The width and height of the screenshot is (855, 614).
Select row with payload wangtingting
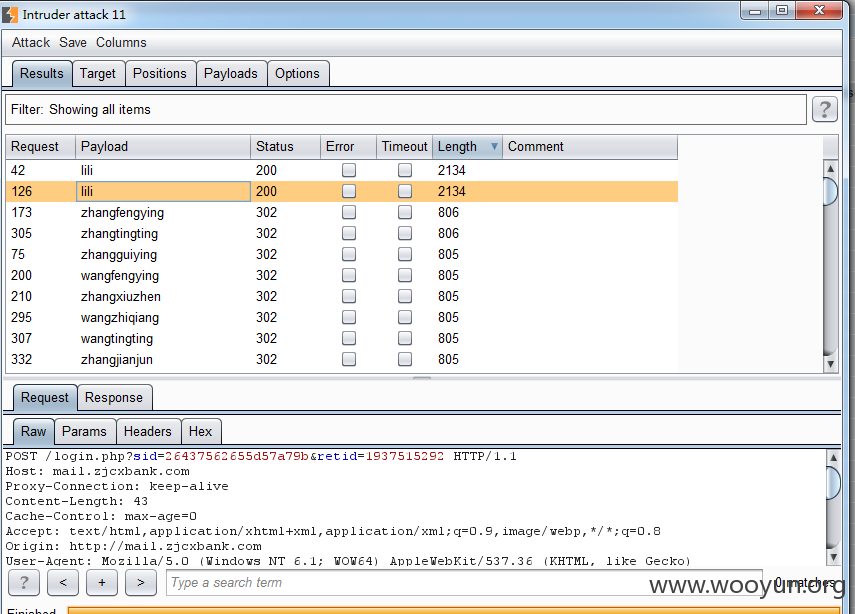coord(342,338)
